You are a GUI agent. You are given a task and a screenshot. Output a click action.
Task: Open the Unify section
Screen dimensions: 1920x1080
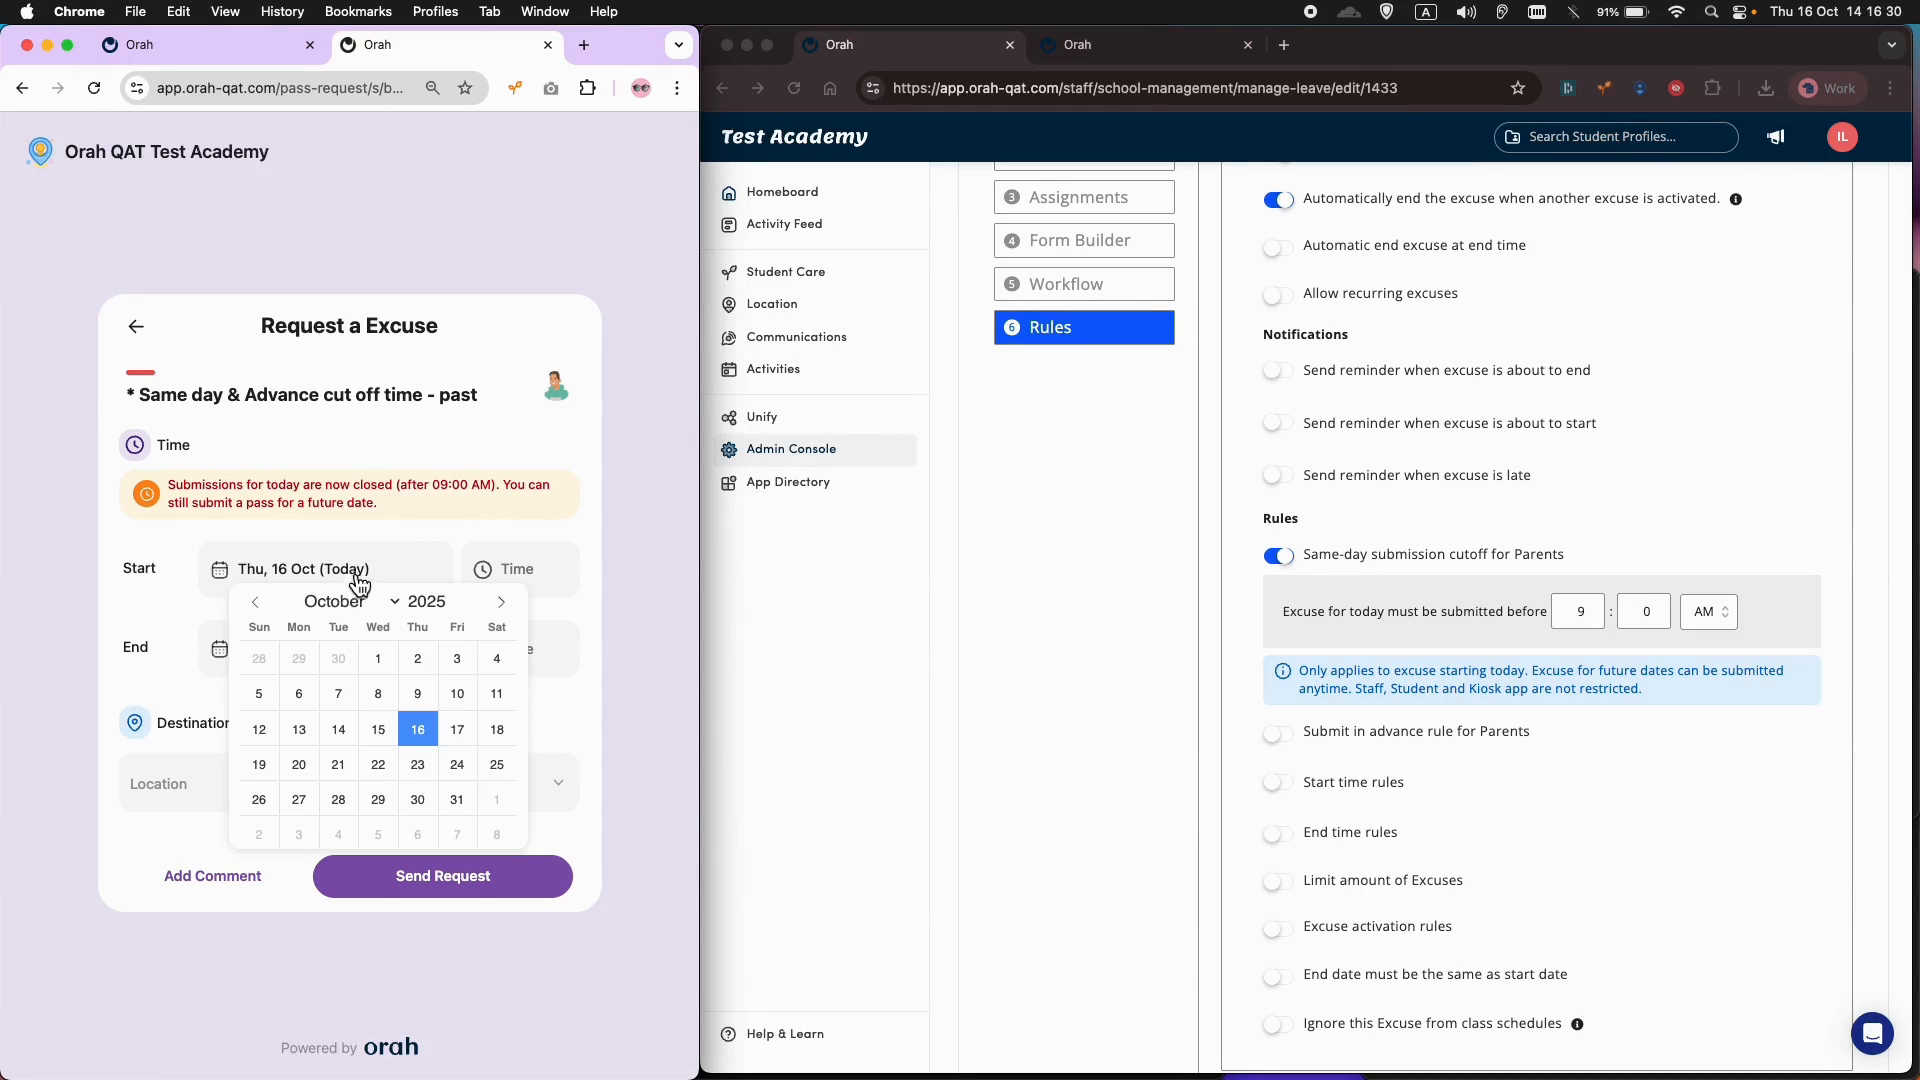click(762, 417)
